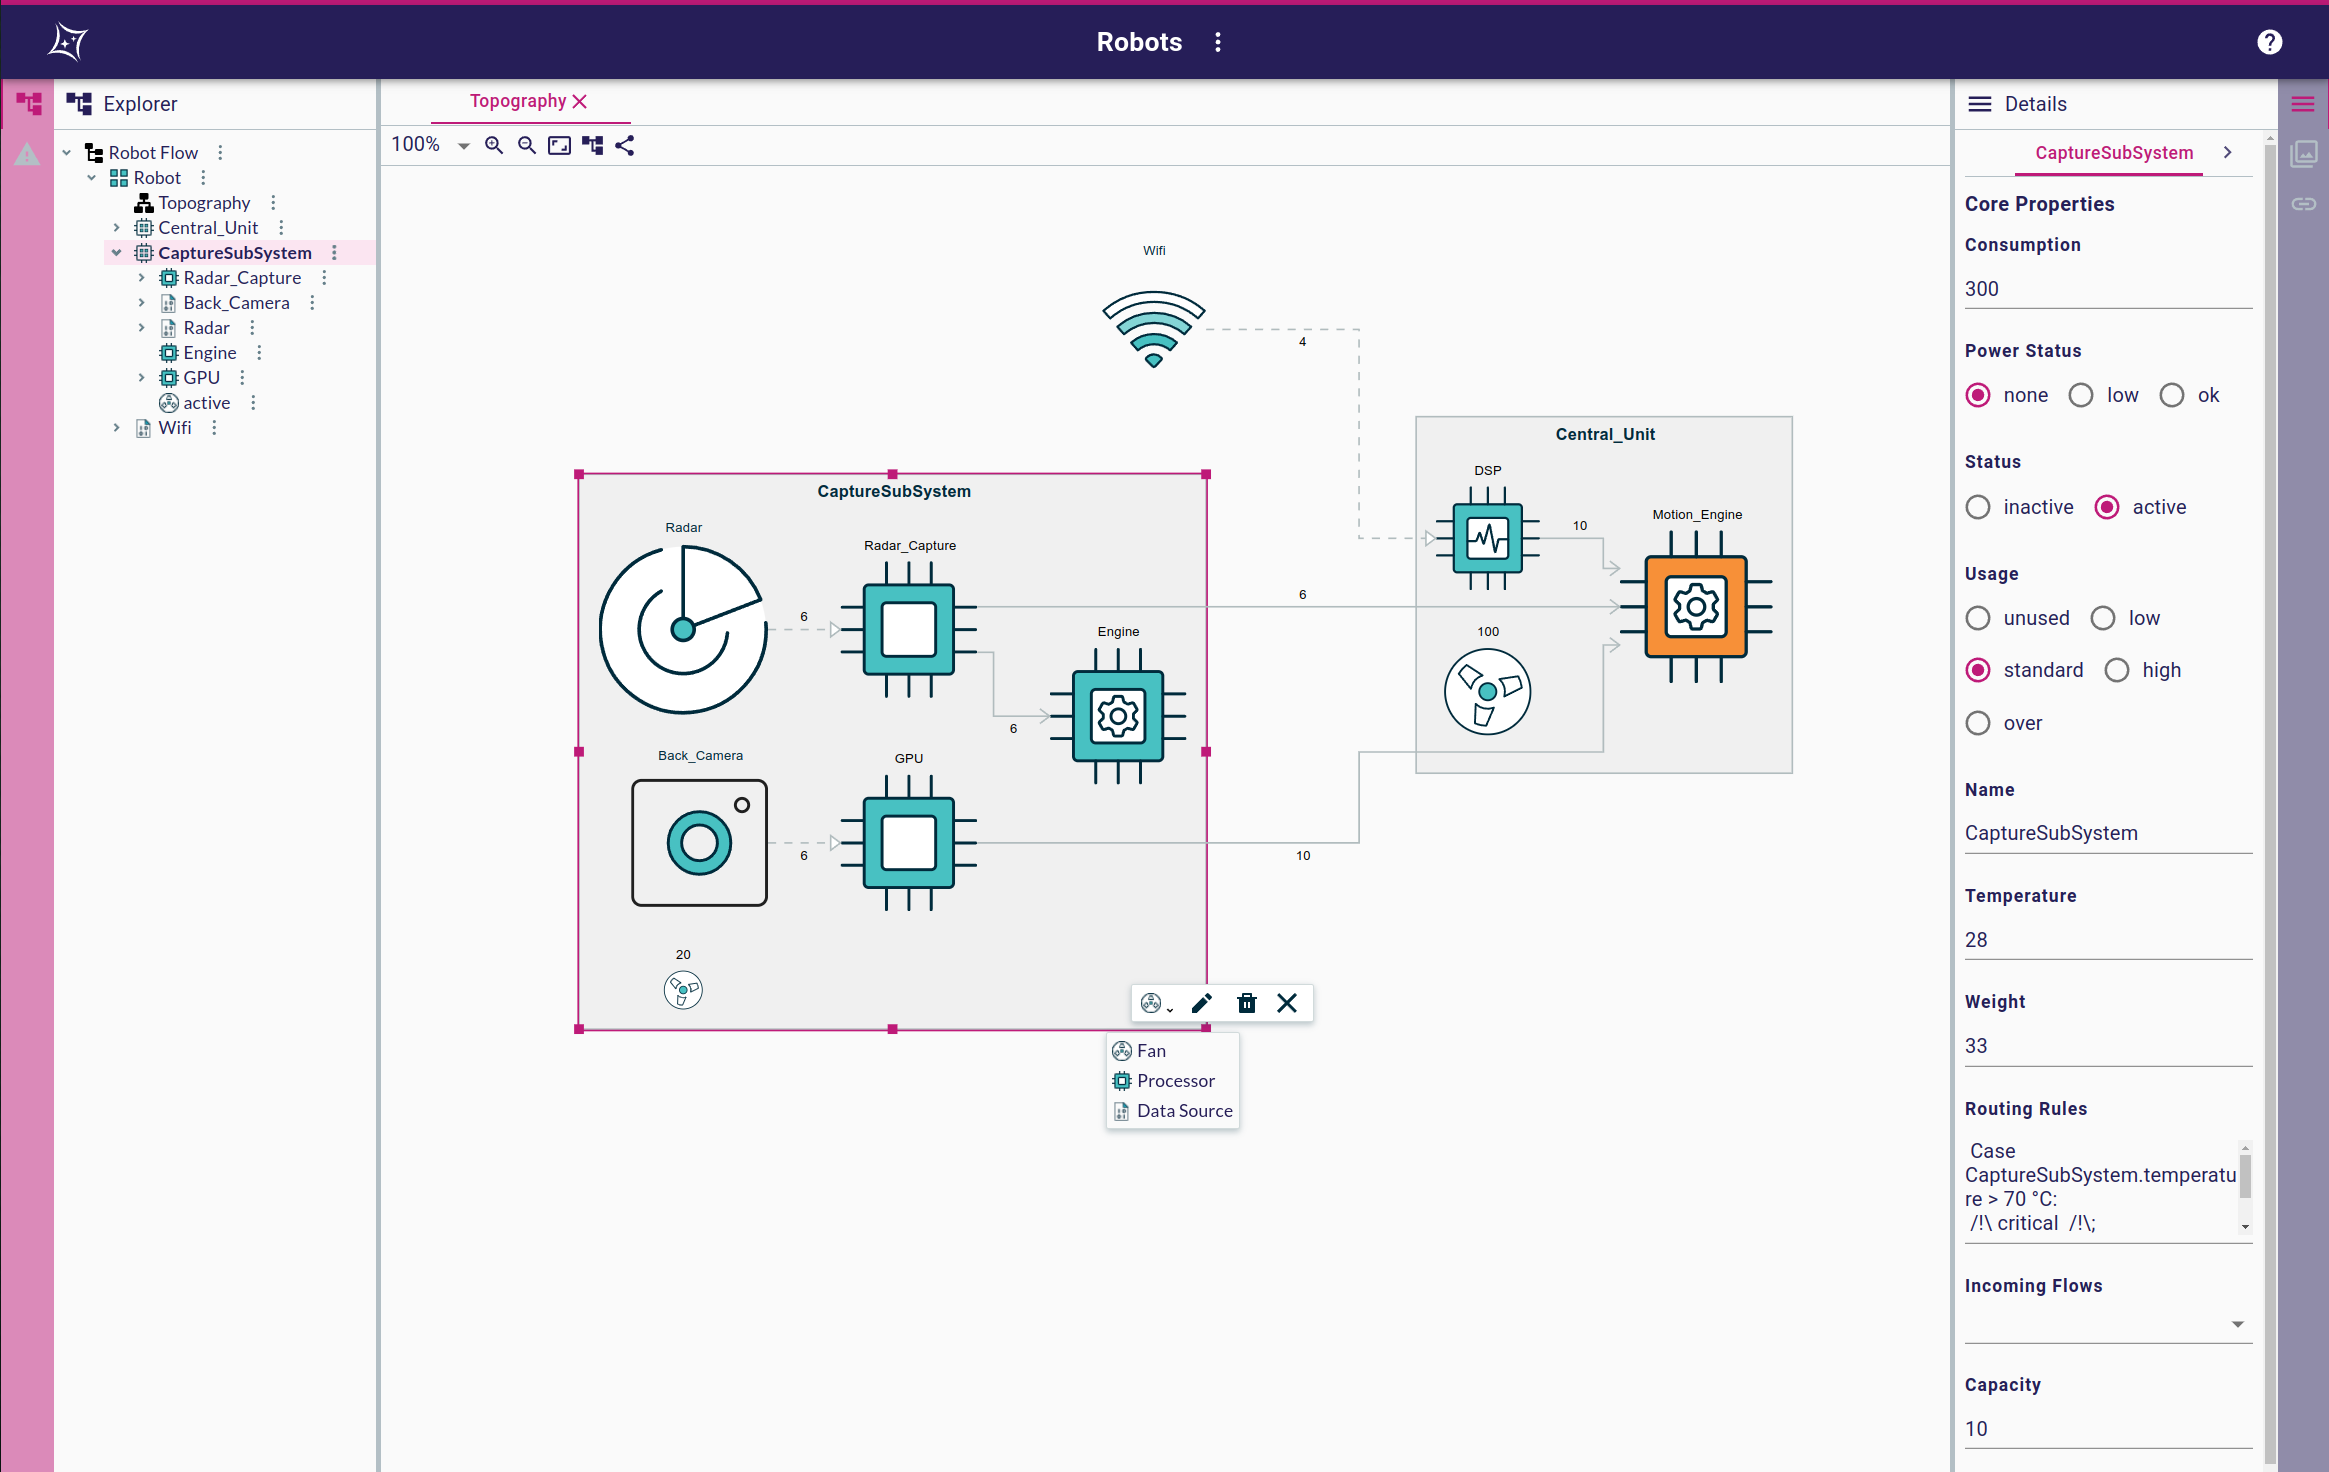2329x1472 pixels.
Task: Set Status to inactive
Action: 1978,507
